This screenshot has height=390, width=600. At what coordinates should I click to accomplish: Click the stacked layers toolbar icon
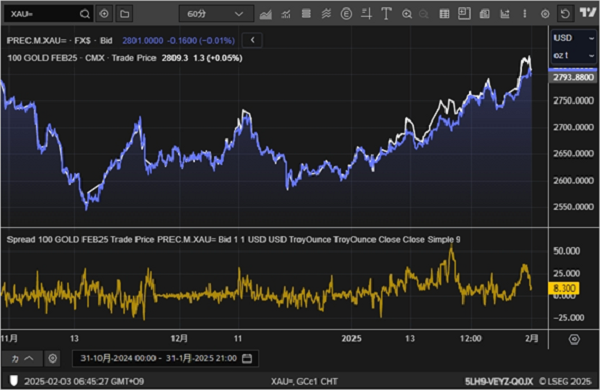click(306, 14)
